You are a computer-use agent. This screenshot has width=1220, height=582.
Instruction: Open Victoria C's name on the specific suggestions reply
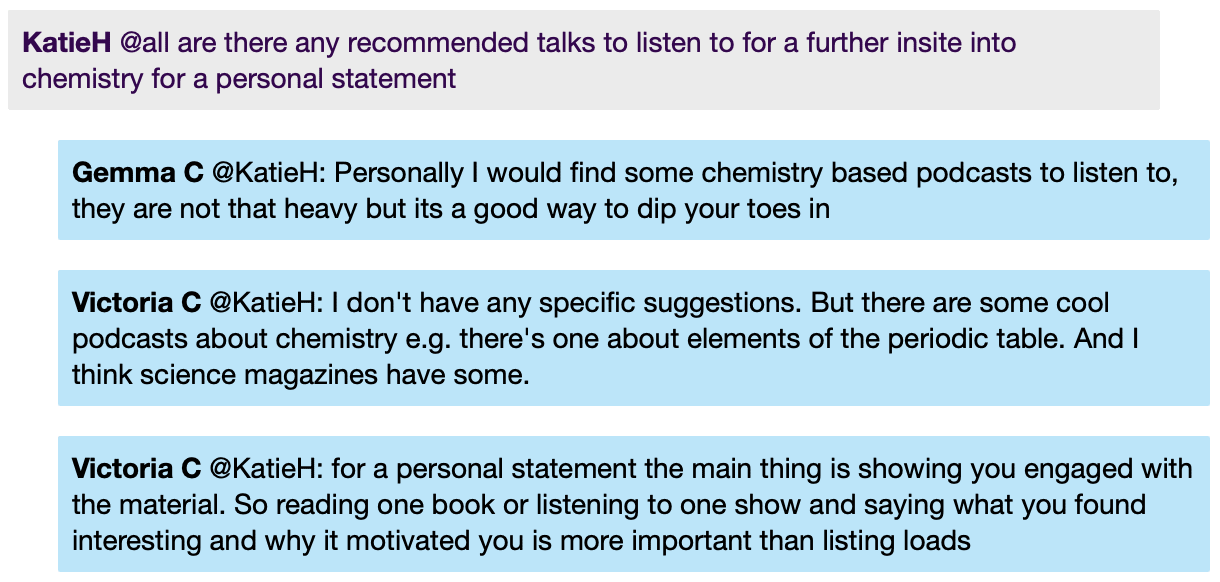(137, 303)
